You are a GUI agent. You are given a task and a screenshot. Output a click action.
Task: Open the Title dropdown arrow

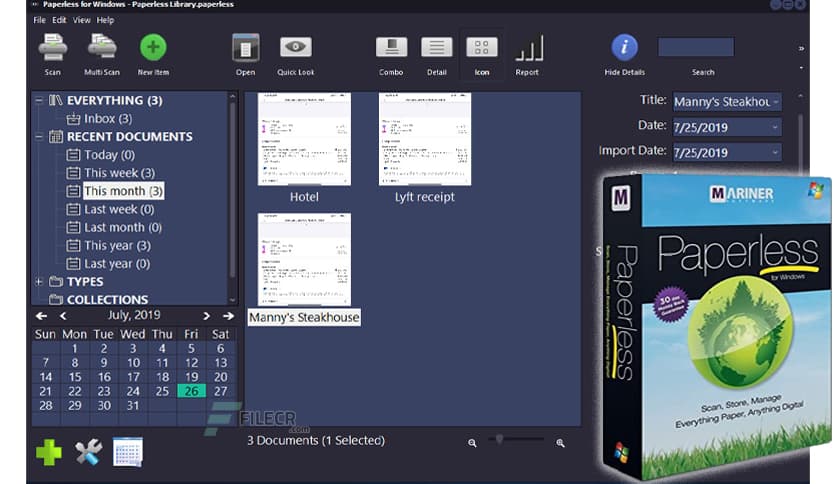(x=776, y=101)
